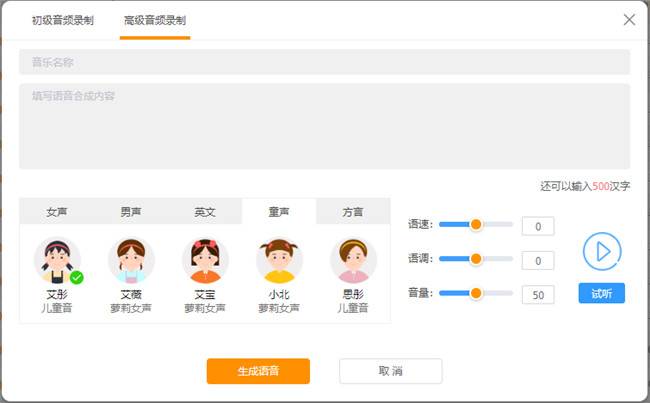Close the audio recording dialog
Image resolution: width=650 pixels, height=403 pixels.
coord(629,19)
